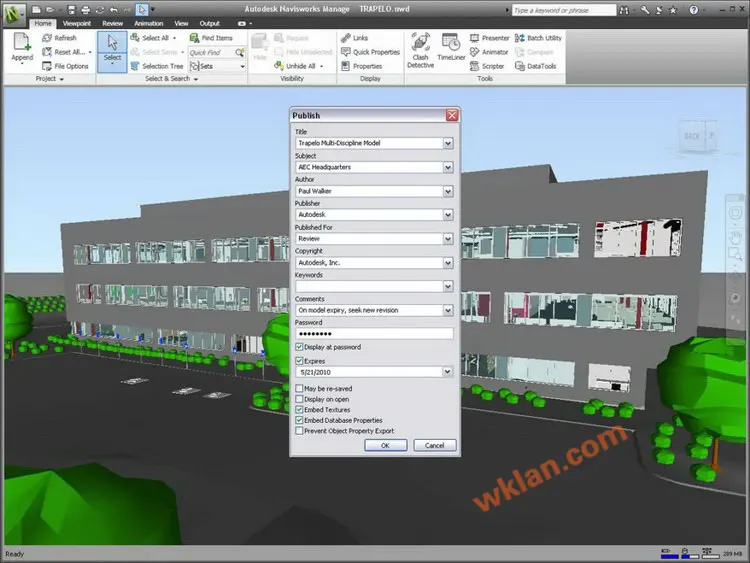Toggle Display at password checkbox
This screenshot has width=750, height=563.
tap(299, 347)
